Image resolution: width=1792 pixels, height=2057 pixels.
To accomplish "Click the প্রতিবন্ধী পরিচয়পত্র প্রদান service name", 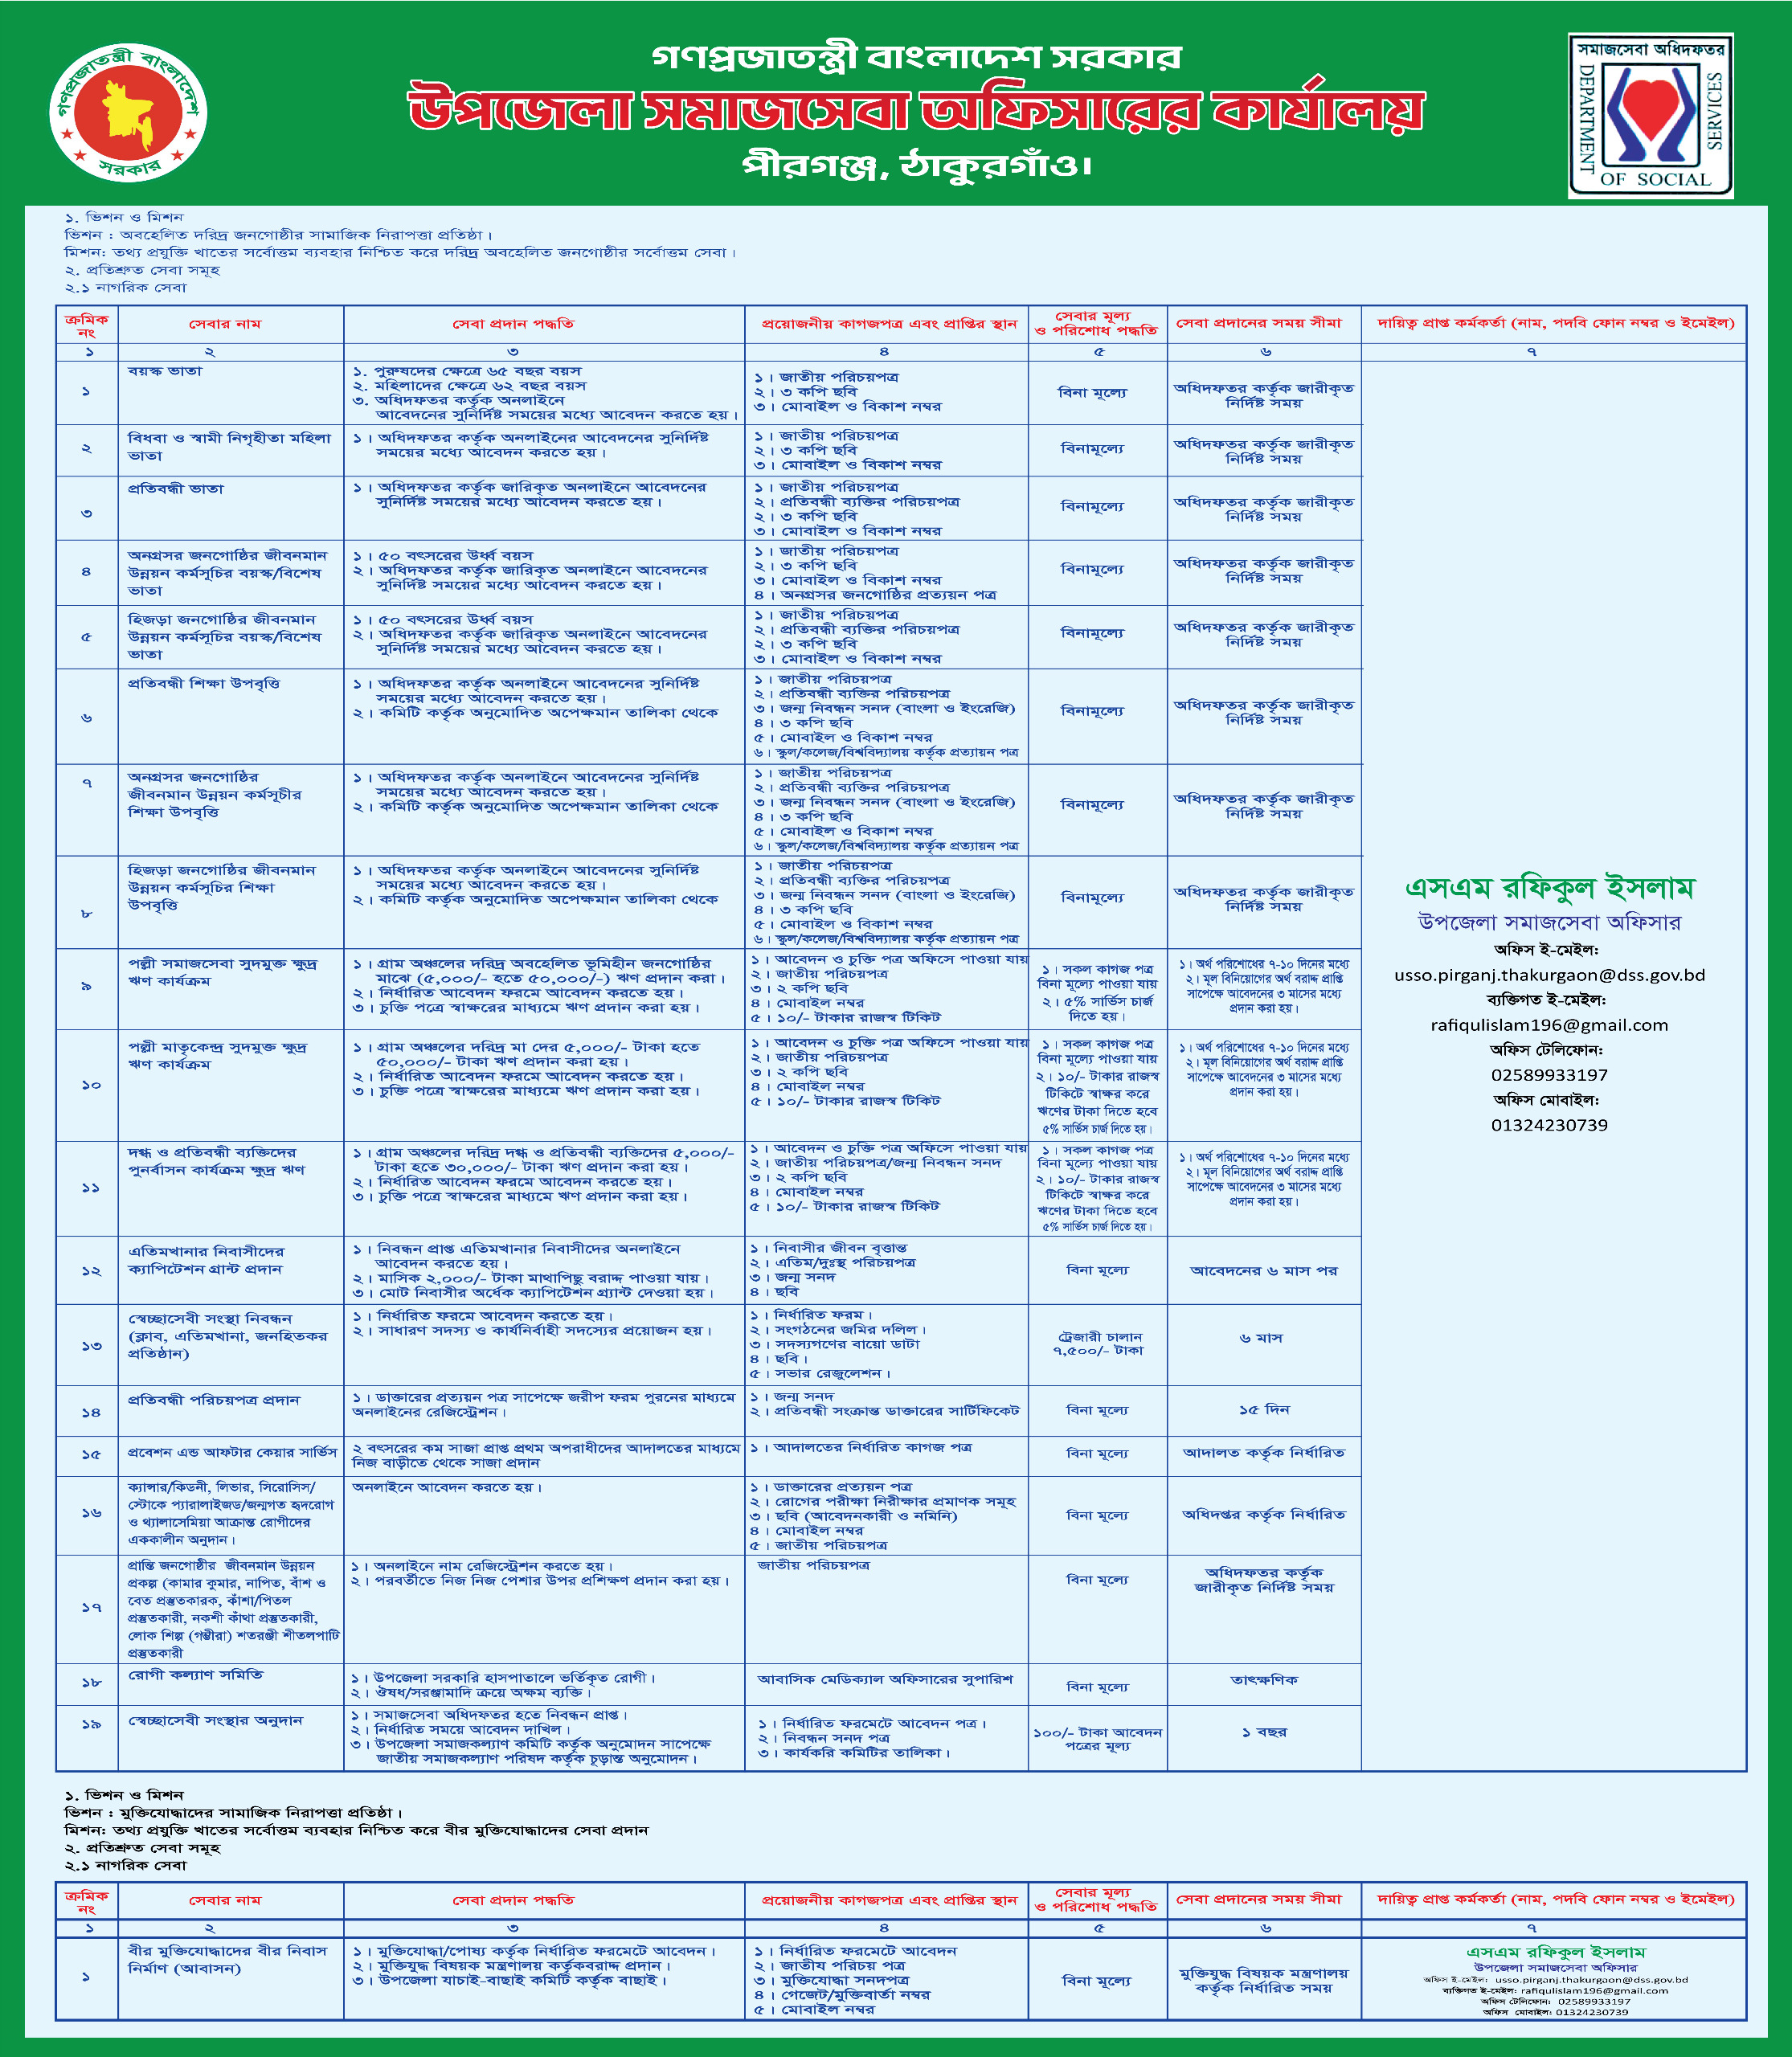I will pyautogui.click(x=213, y=1400).
